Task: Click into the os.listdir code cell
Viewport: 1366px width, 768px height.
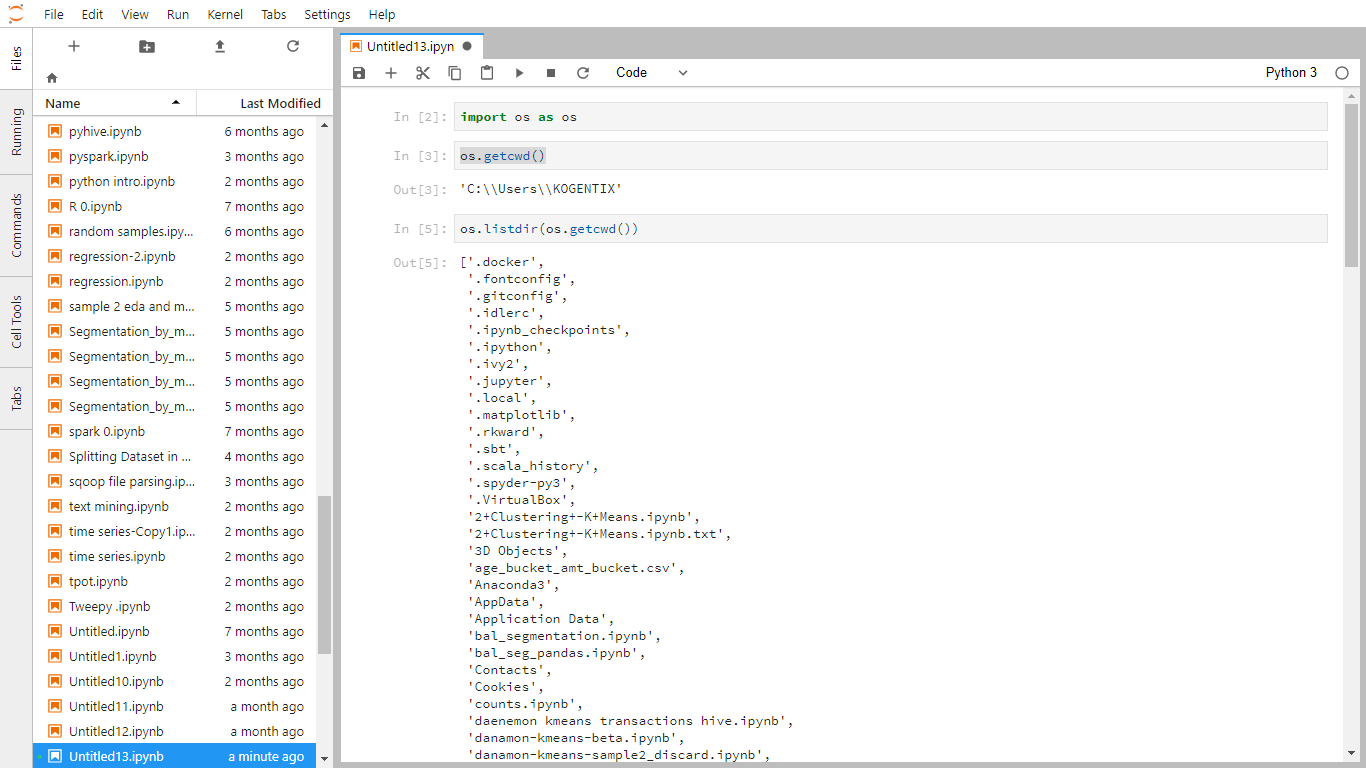Action: [890, 229]
